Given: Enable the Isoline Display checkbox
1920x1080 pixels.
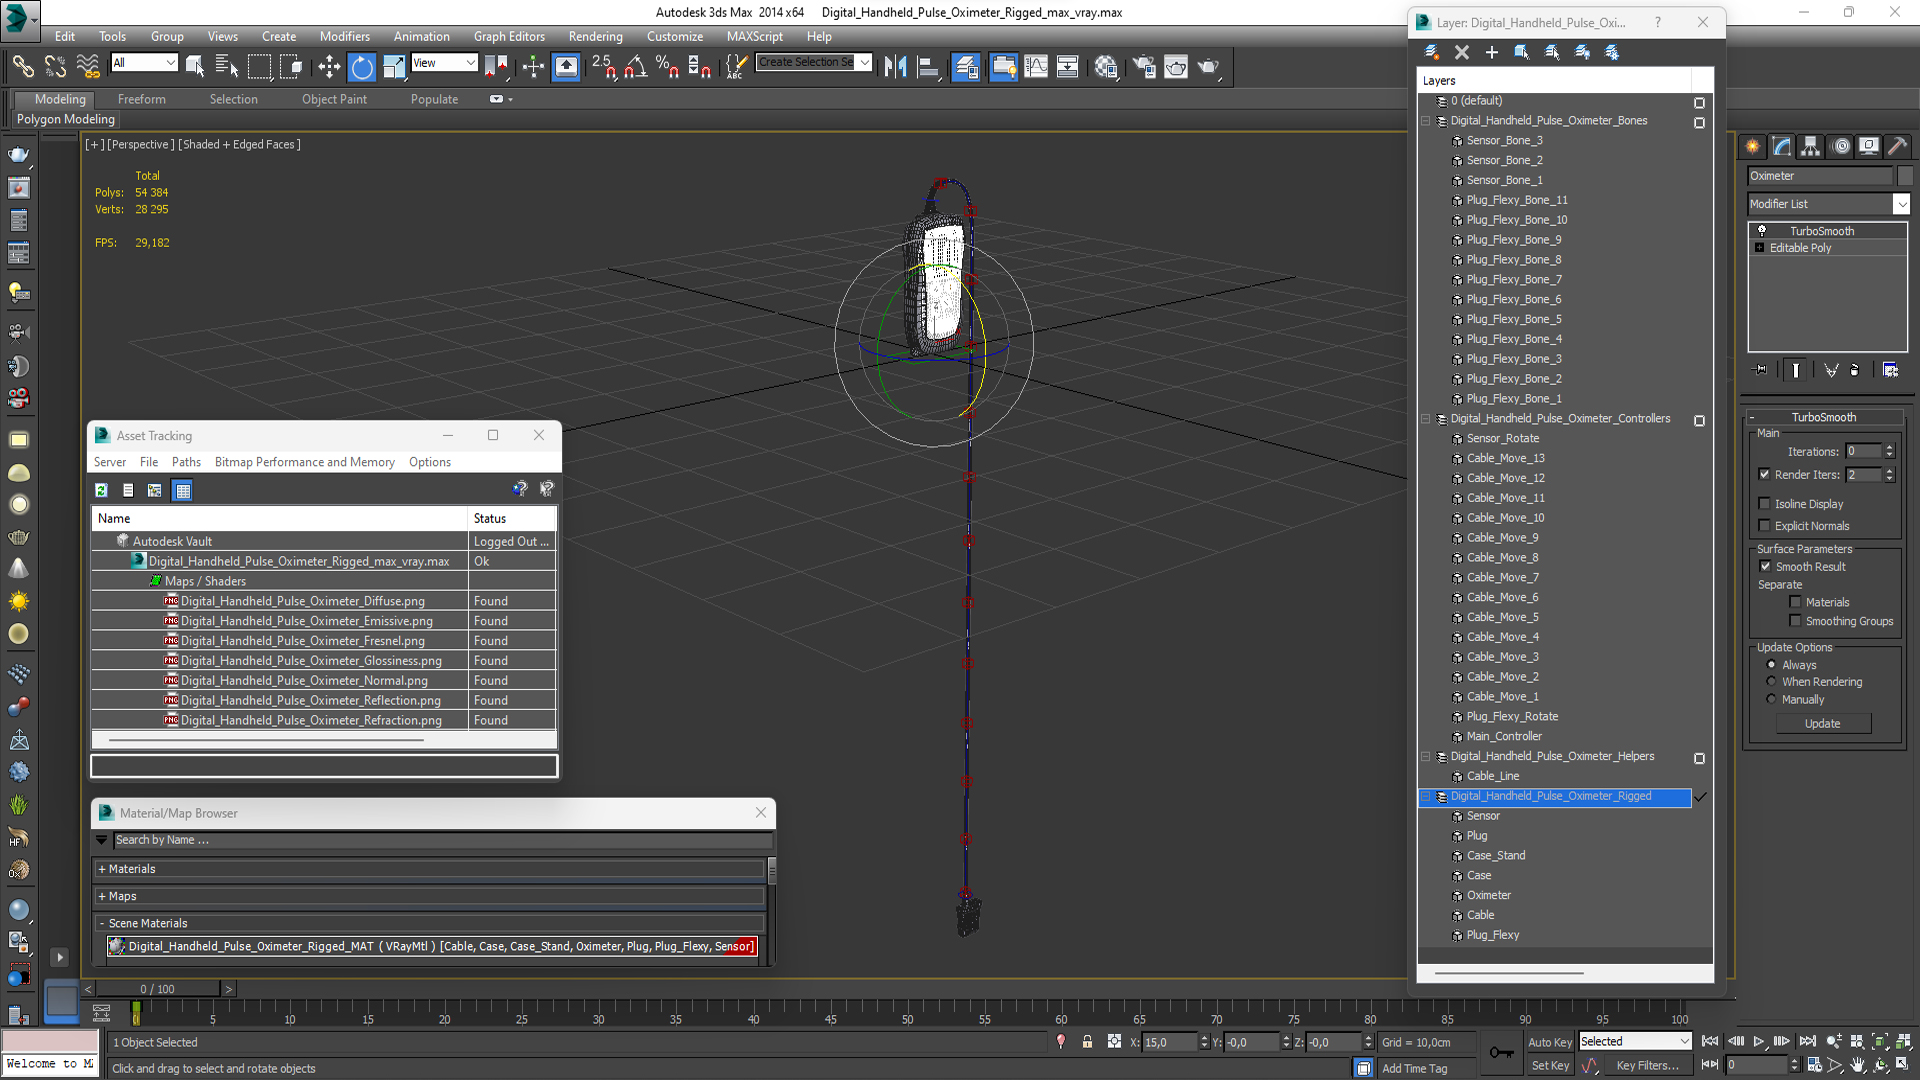Looking at the screenshot, I should (x=1765, y=504).
